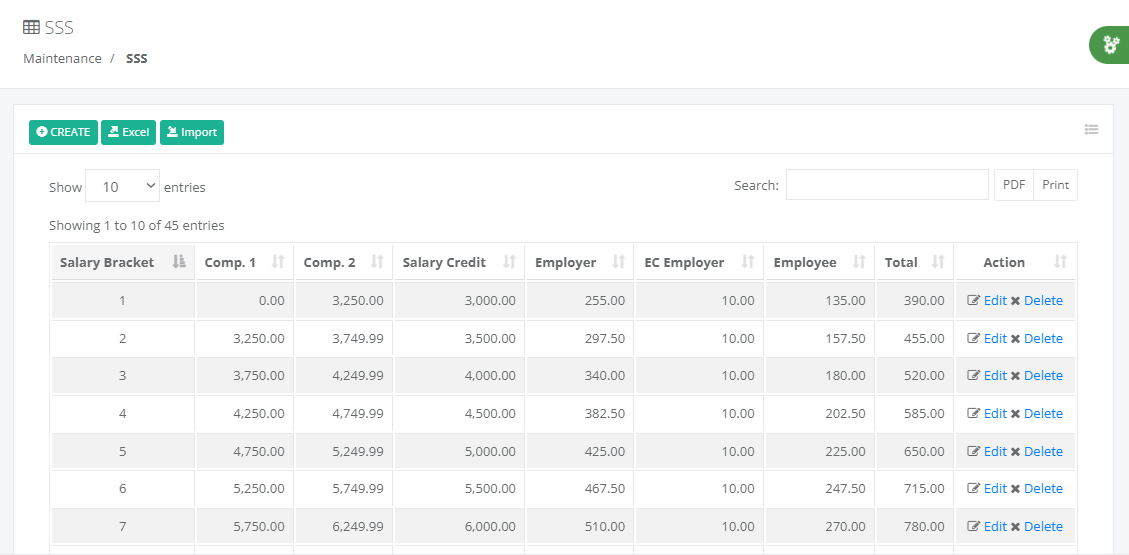Select Total cell 650.00

pyautogui.click(x=914, y=451)
